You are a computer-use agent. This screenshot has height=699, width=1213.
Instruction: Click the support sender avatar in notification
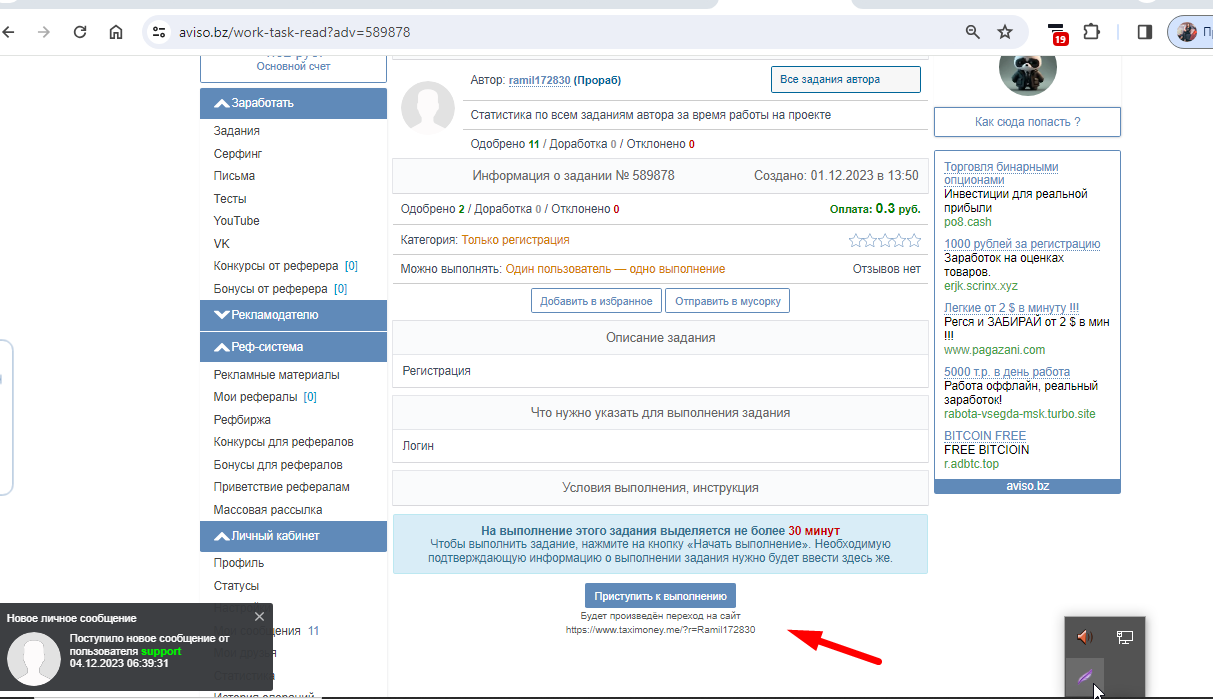[32, 659]
